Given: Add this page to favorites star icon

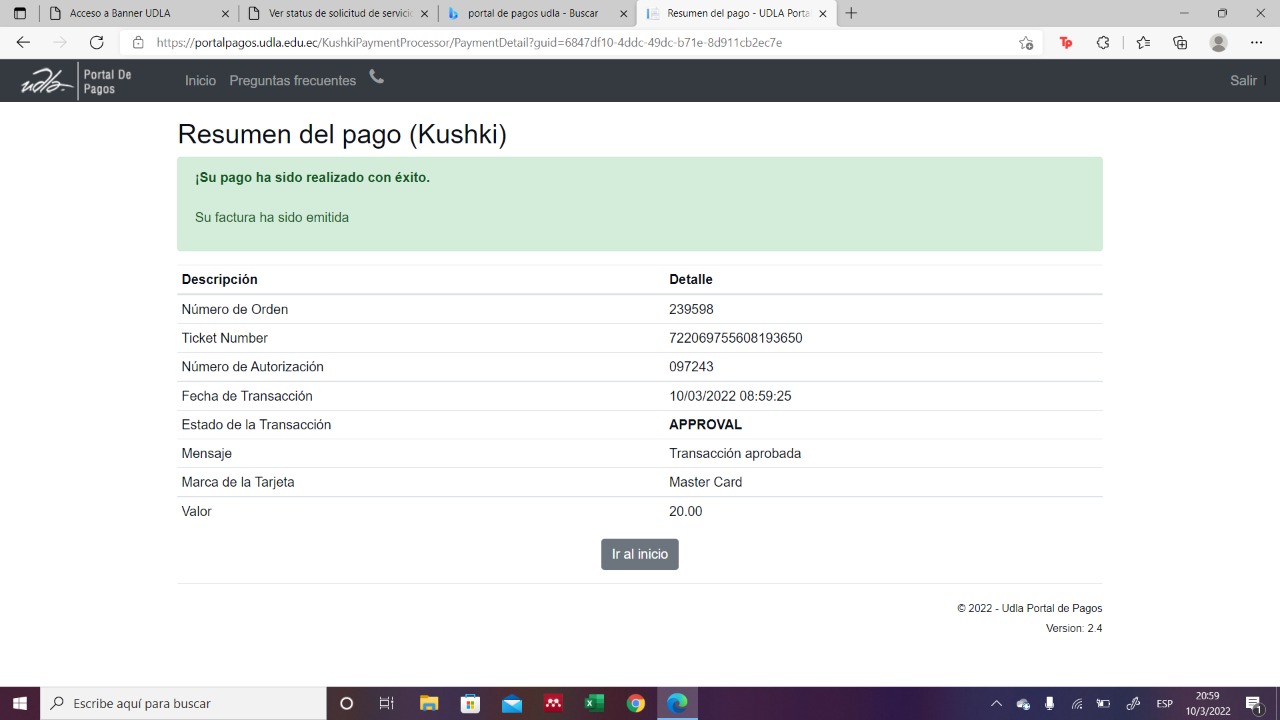Looking at the screenshot, I should (1026, 43).
